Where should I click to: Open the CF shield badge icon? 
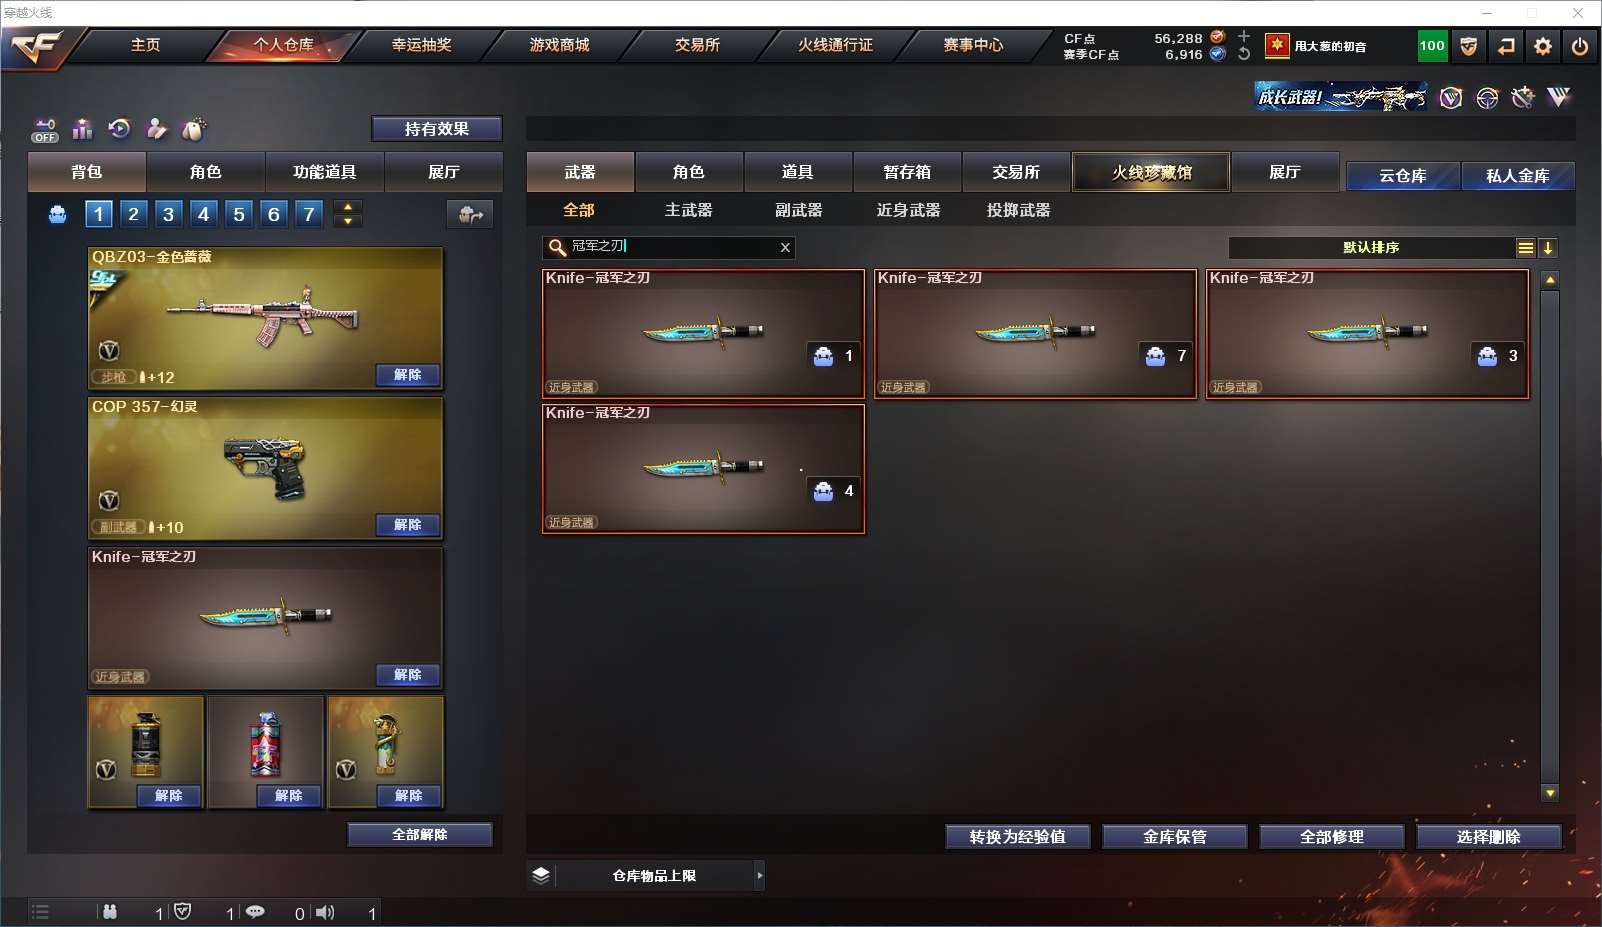pos(1469,46)
